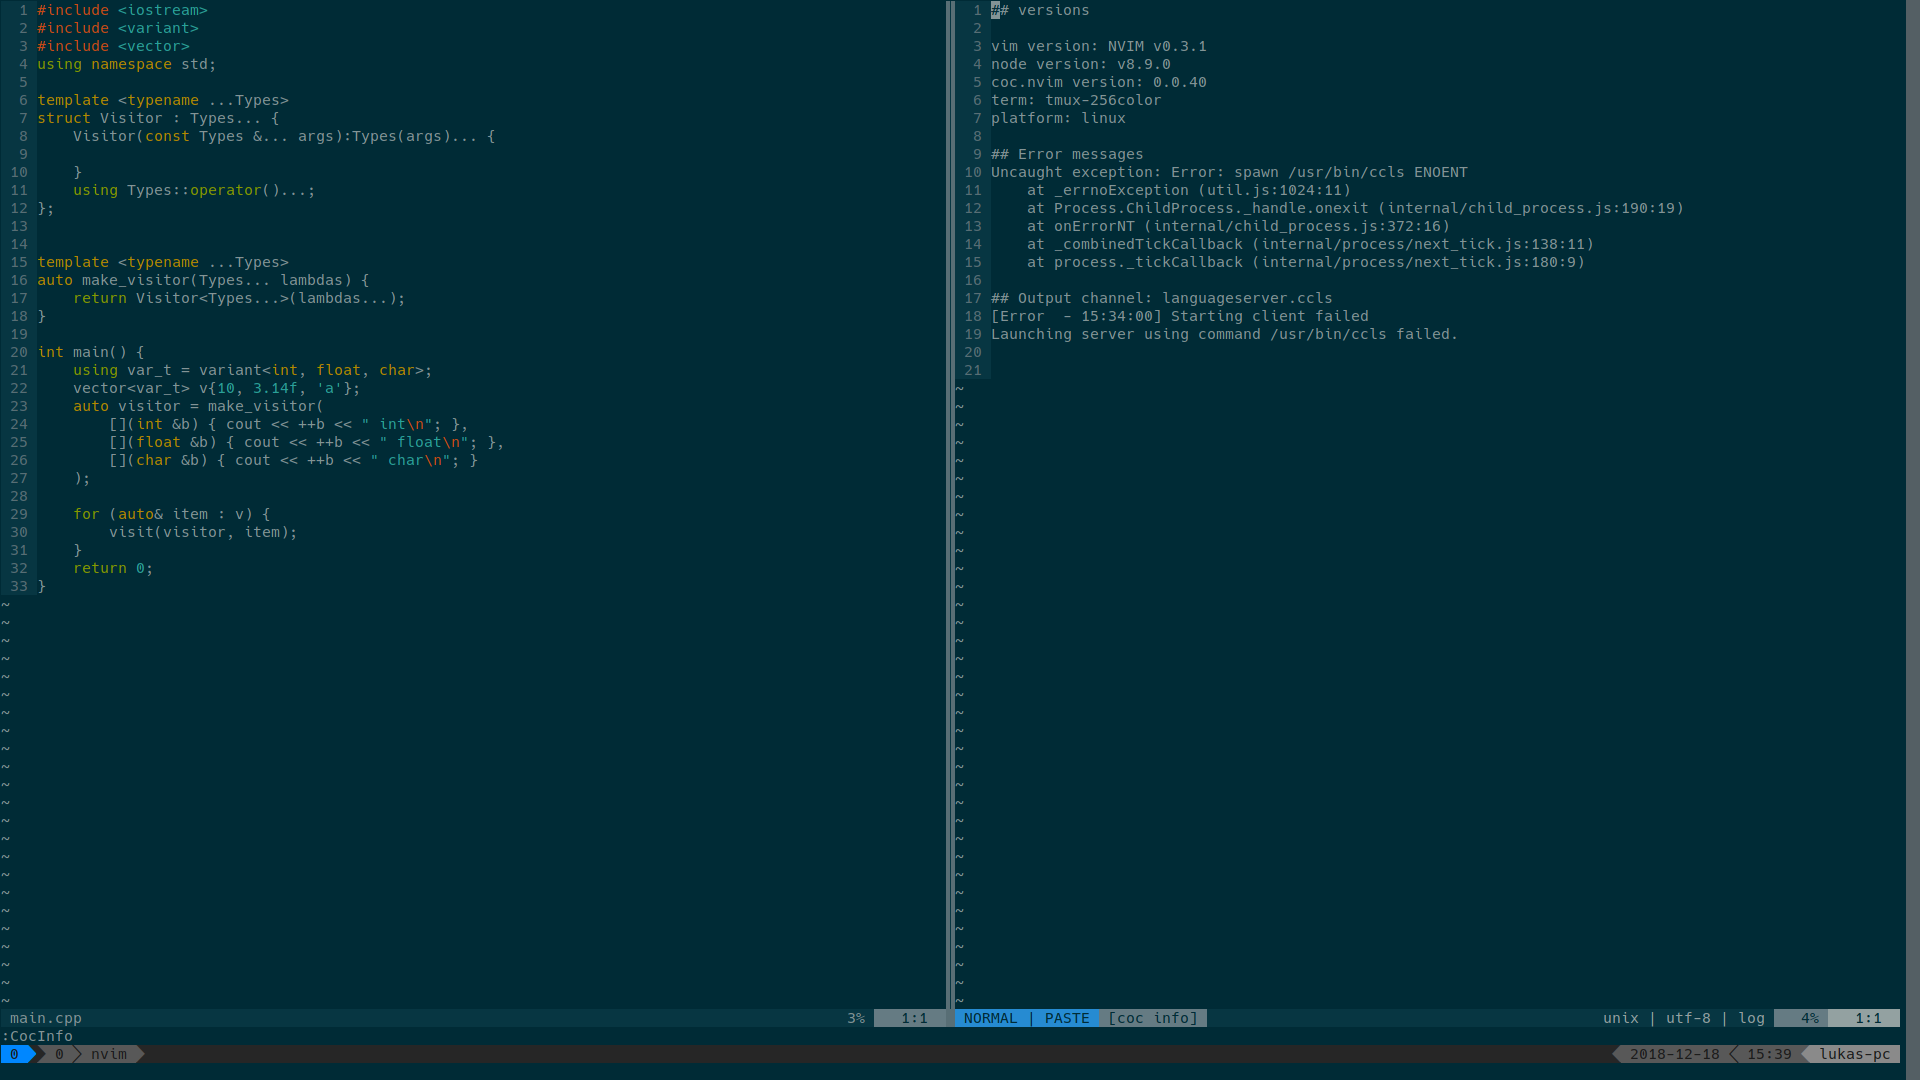Click the 1:1 cursor position indicator

click(x=1866, y=1018)
